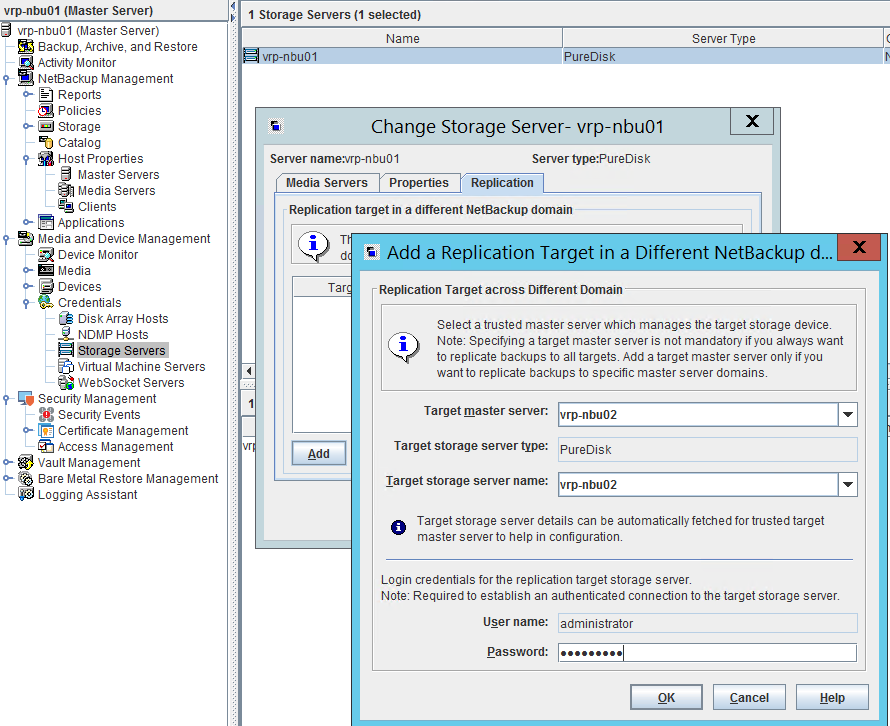This screenshot has width=890, height=726.
Task: Select the Reports icon in tree
Action: (x=46, y=95)
